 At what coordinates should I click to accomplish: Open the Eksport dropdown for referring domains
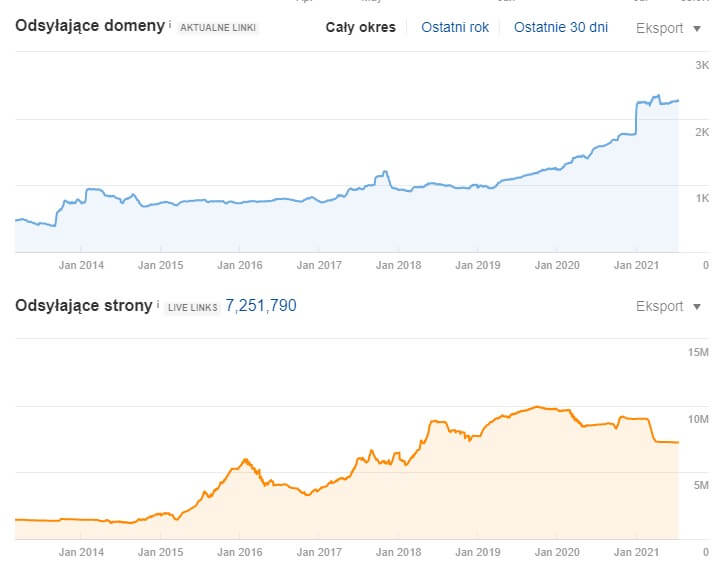coord(668,27)
